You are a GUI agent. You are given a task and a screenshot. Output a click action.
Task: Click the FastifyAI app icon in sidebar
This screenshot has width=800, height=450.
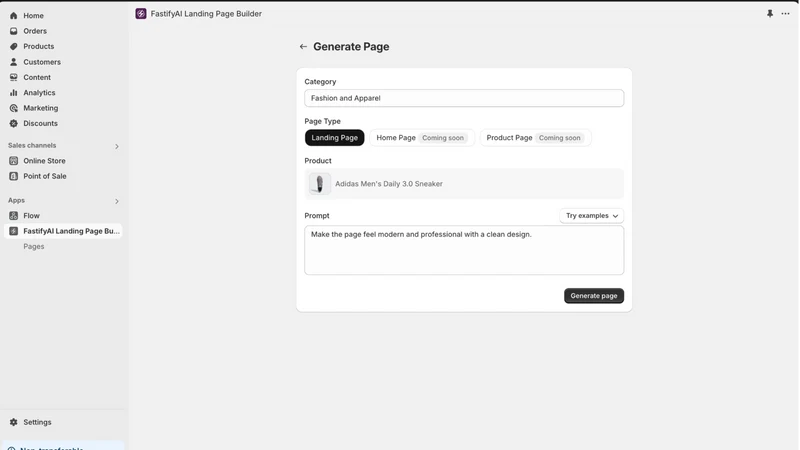(x=14, y=231)
